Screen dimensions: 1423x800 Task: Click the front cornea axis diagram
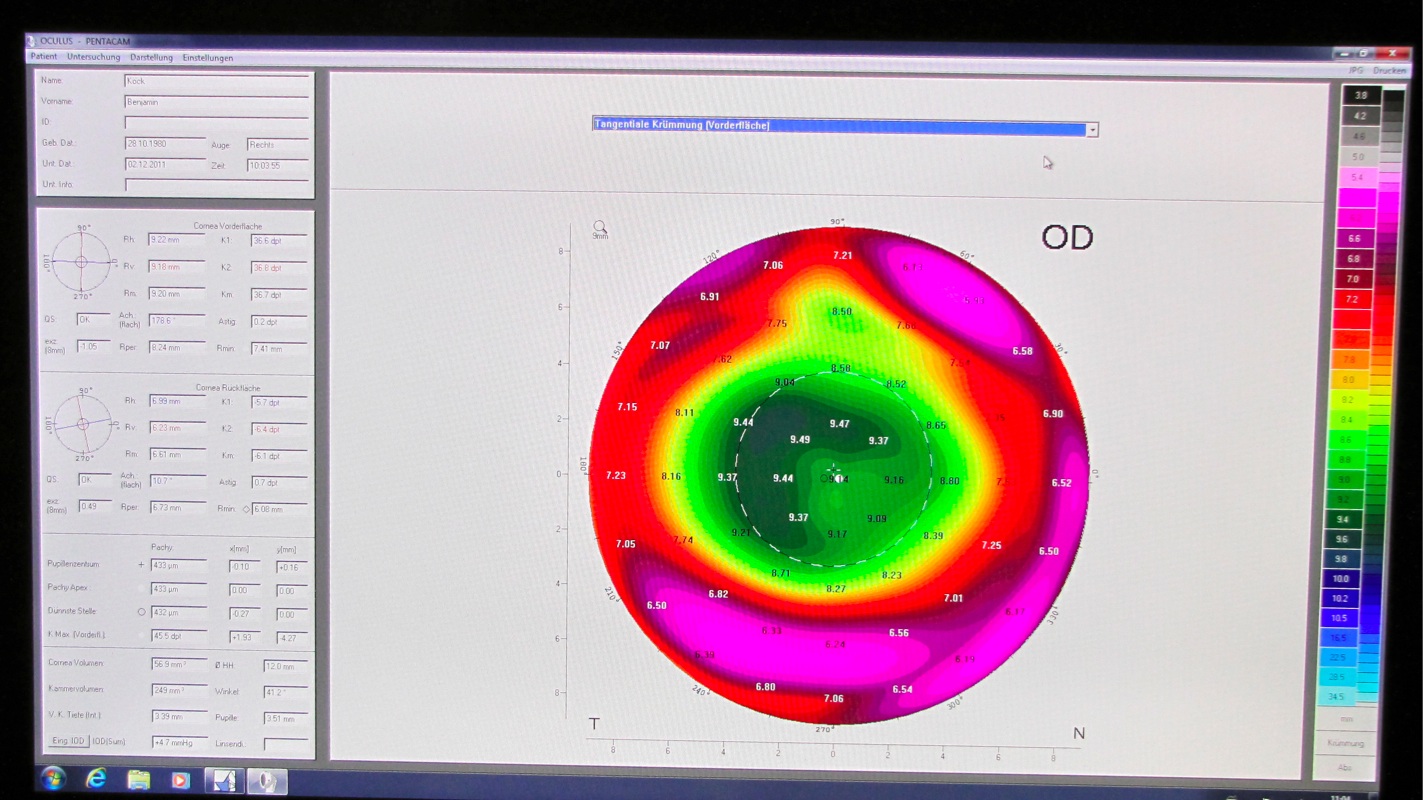tap(81, 261)
